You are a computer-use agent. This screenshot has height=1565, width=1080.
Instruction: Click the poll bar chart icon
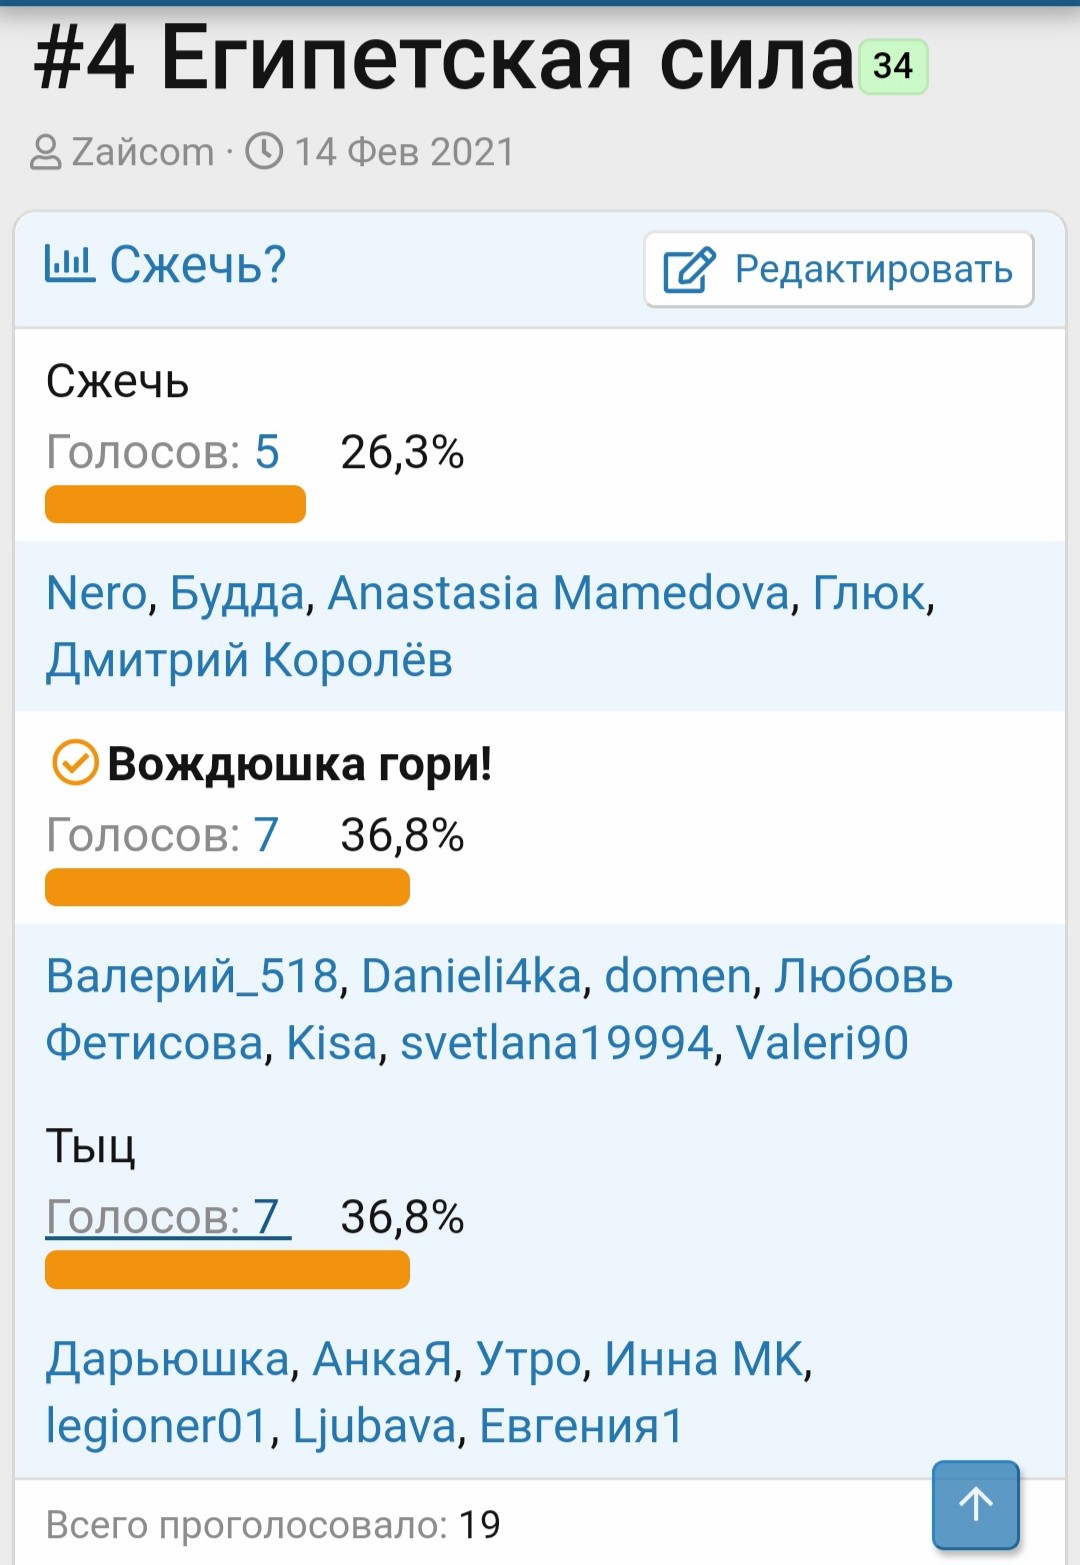click(x=69, y=264)
